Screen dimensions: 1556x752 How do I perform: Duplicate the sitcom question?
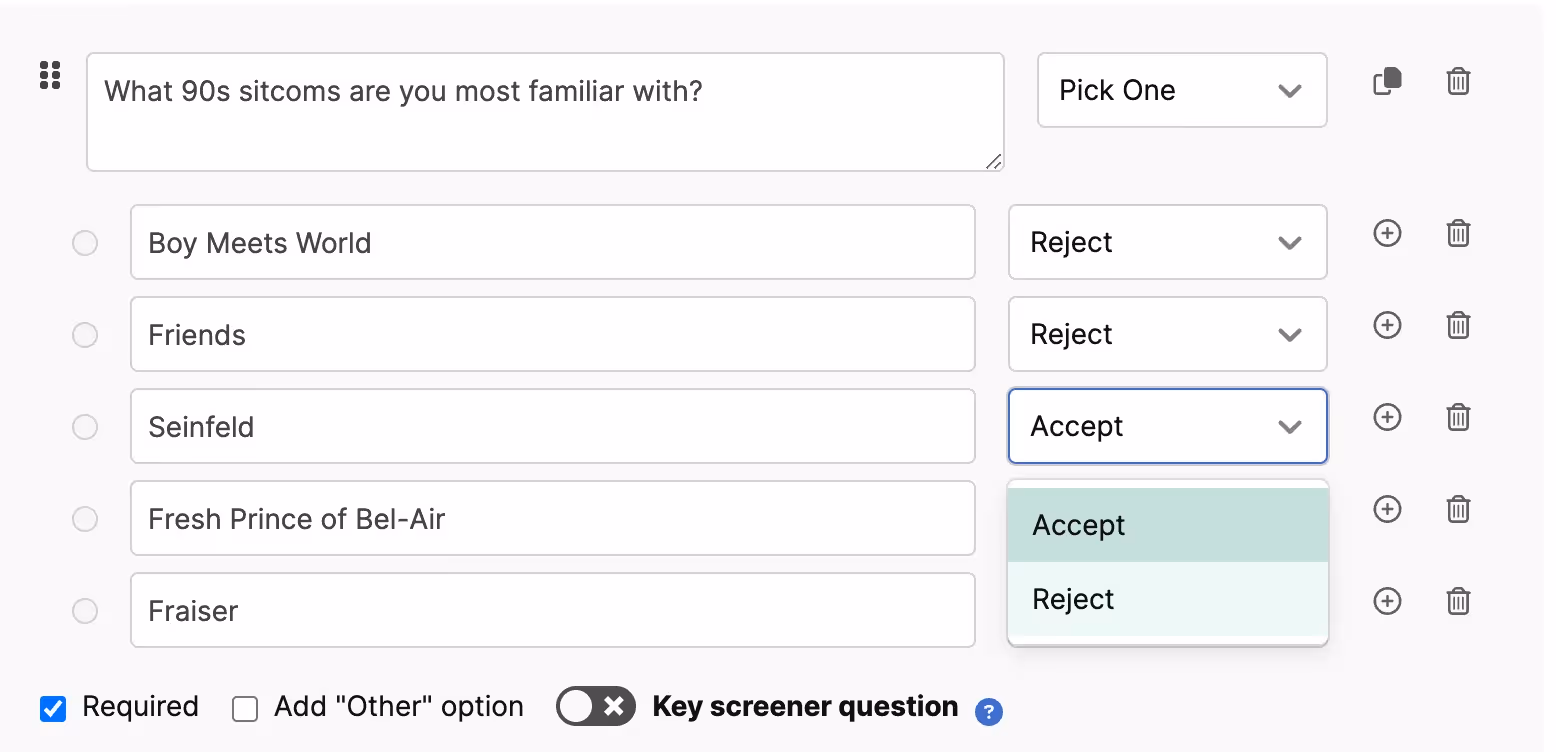(x=1387, y=81)
